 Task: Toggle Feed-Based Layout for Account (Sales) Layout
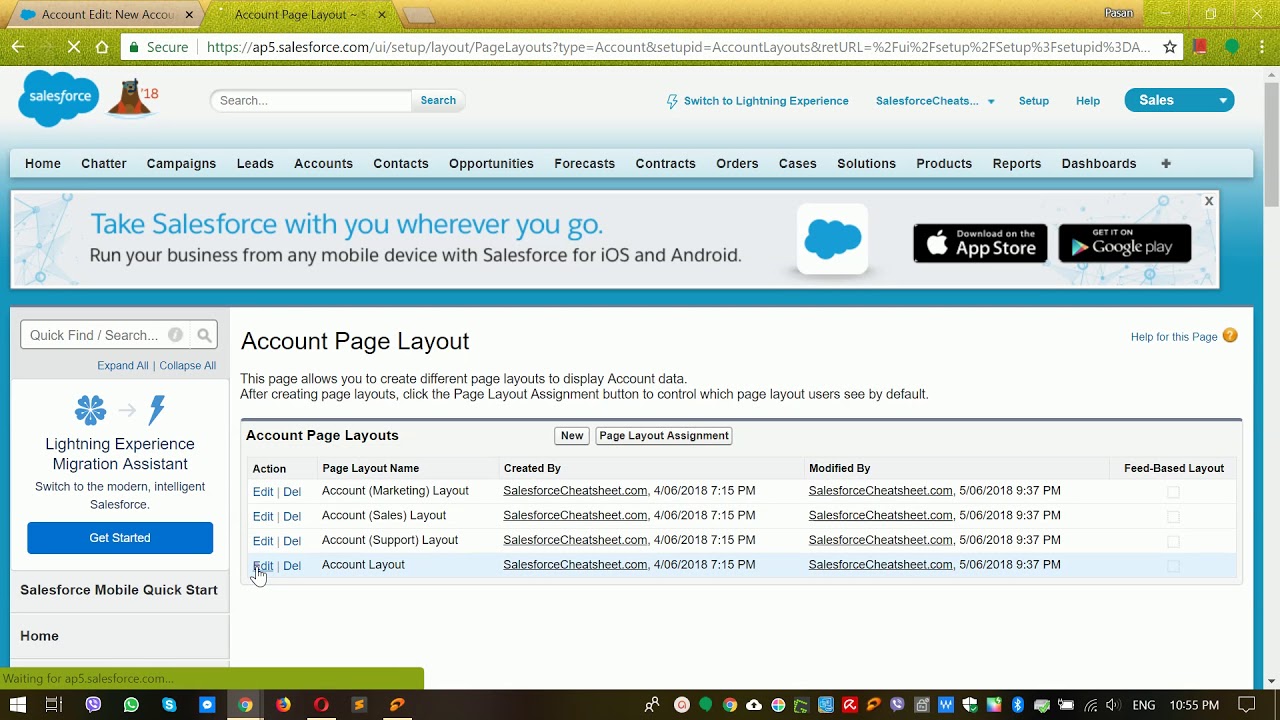pos(1173,517)
